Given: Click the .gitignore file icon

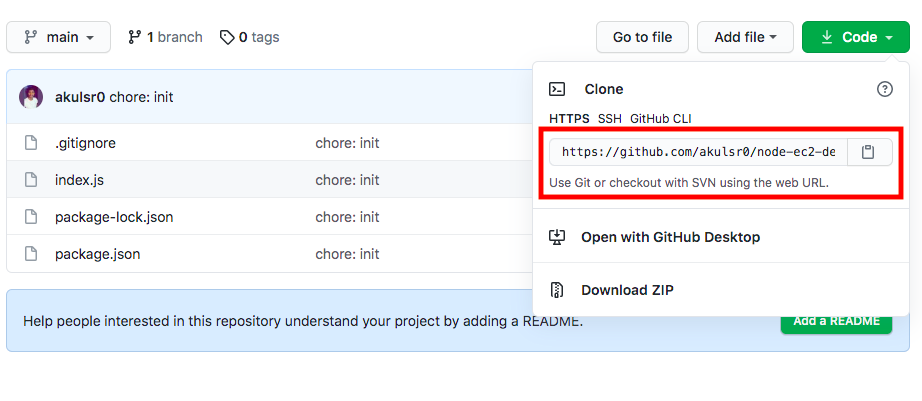Looking at the screenshot, I should pyautogui.click(x=31, y=143).
